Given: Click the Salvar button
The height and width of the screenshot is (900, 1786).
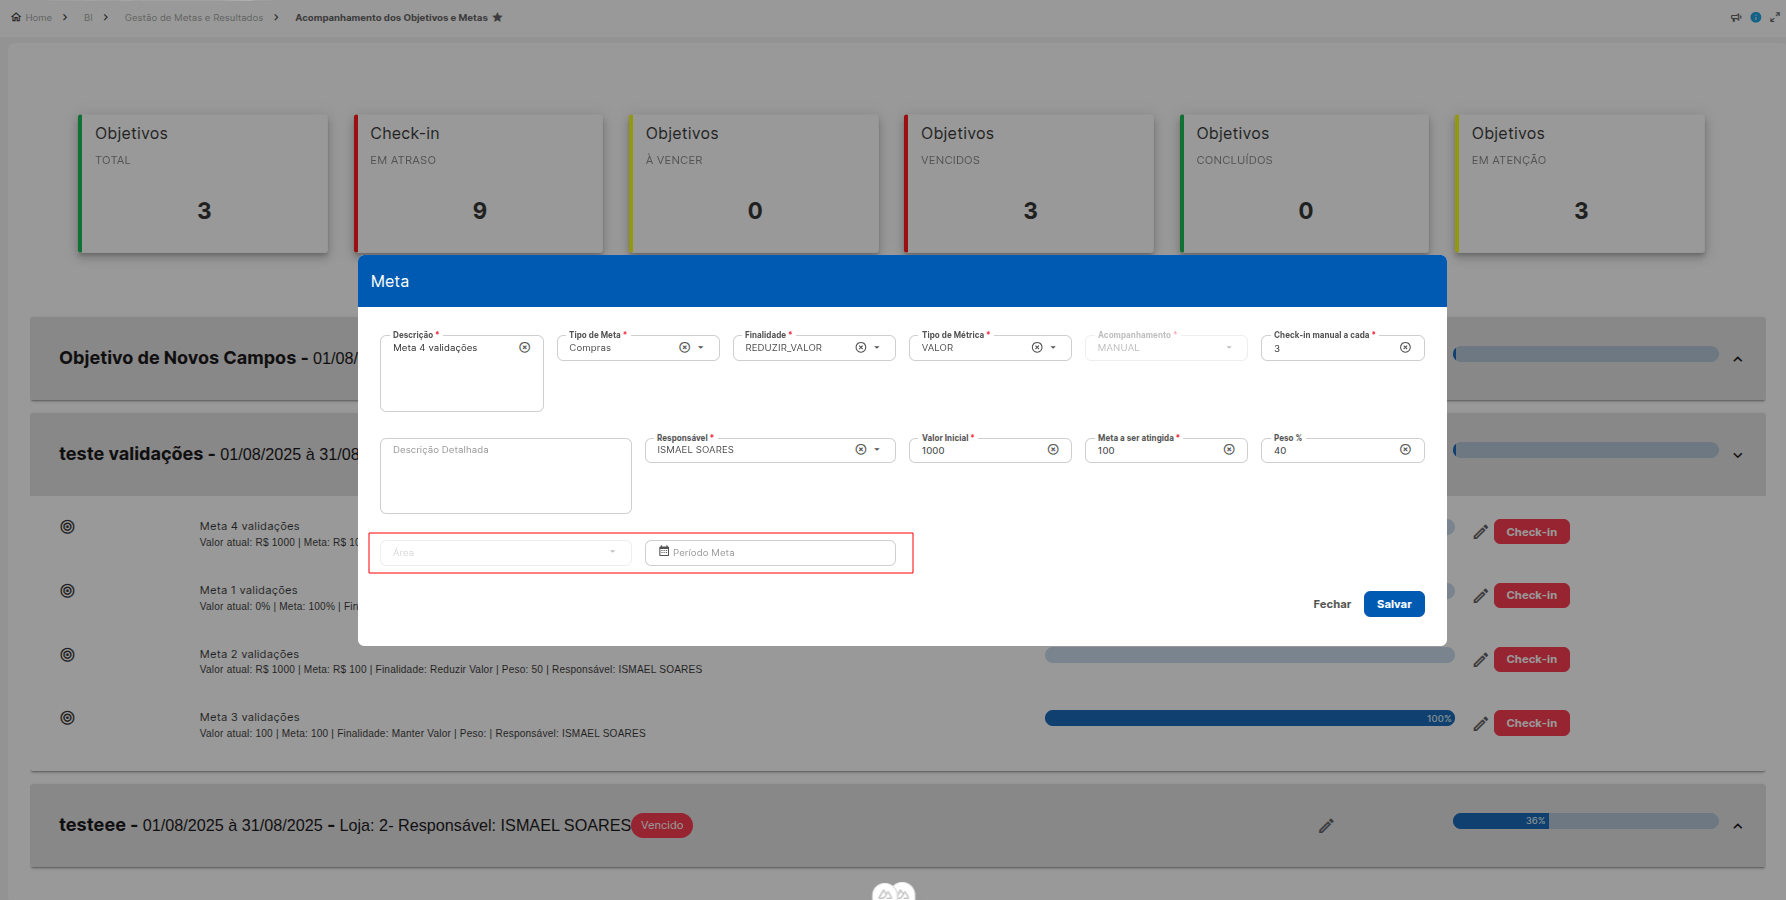Looking at the screenshot, I should [x=1394, y=604].
